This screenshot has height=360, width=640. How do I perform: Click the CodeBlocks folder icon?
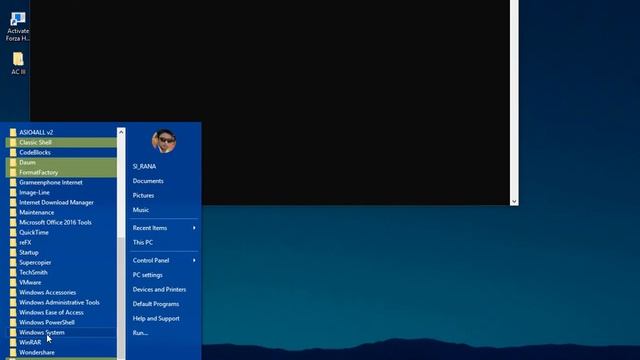tap(13, 152)
